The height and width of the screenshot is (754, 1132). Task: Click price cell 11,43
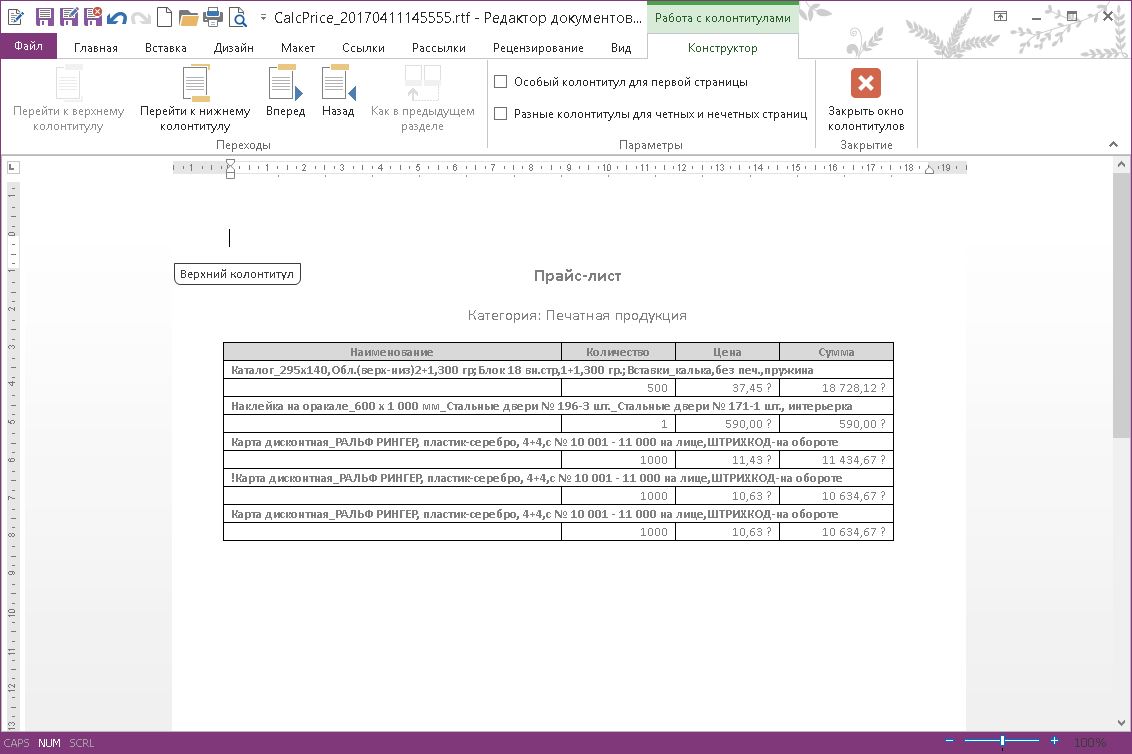[727, 460]
